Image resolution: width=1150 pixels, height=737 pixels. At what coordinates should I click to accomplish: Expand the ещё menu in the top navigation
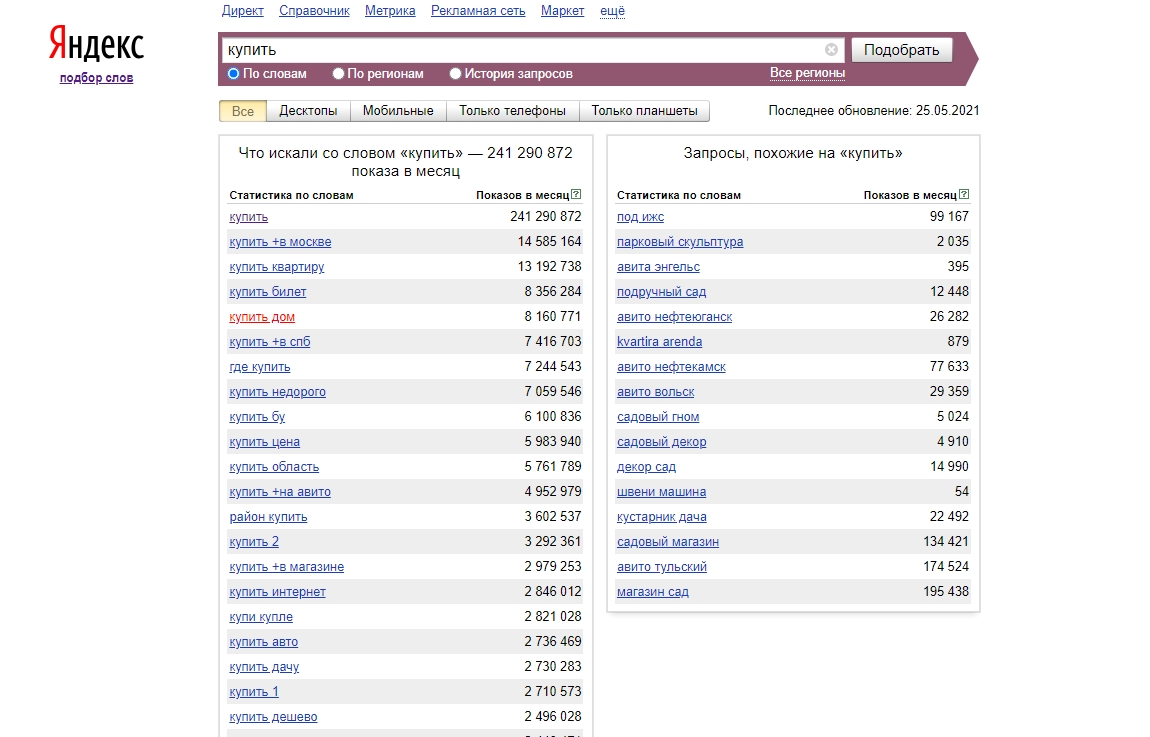[612, 11]
